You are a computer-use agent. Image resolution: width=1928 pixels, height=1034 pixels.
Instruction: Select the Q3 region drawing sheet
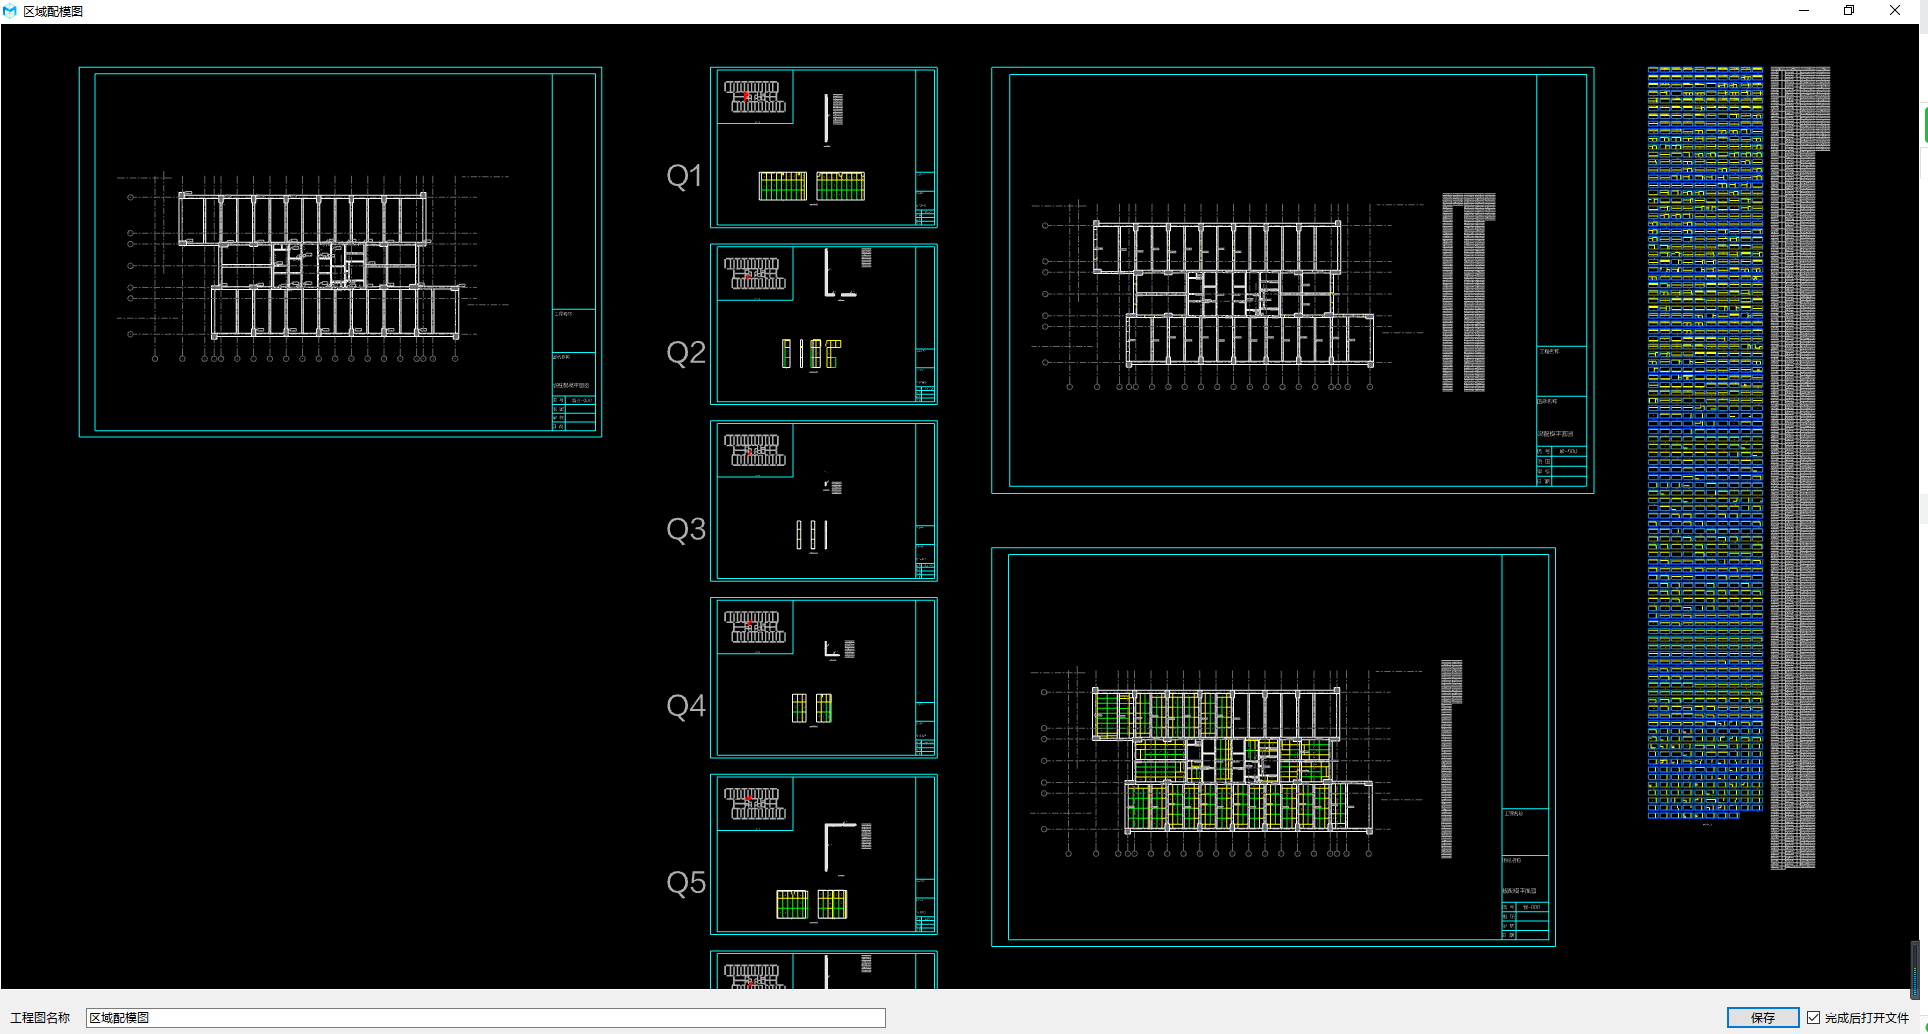(824, 501)
